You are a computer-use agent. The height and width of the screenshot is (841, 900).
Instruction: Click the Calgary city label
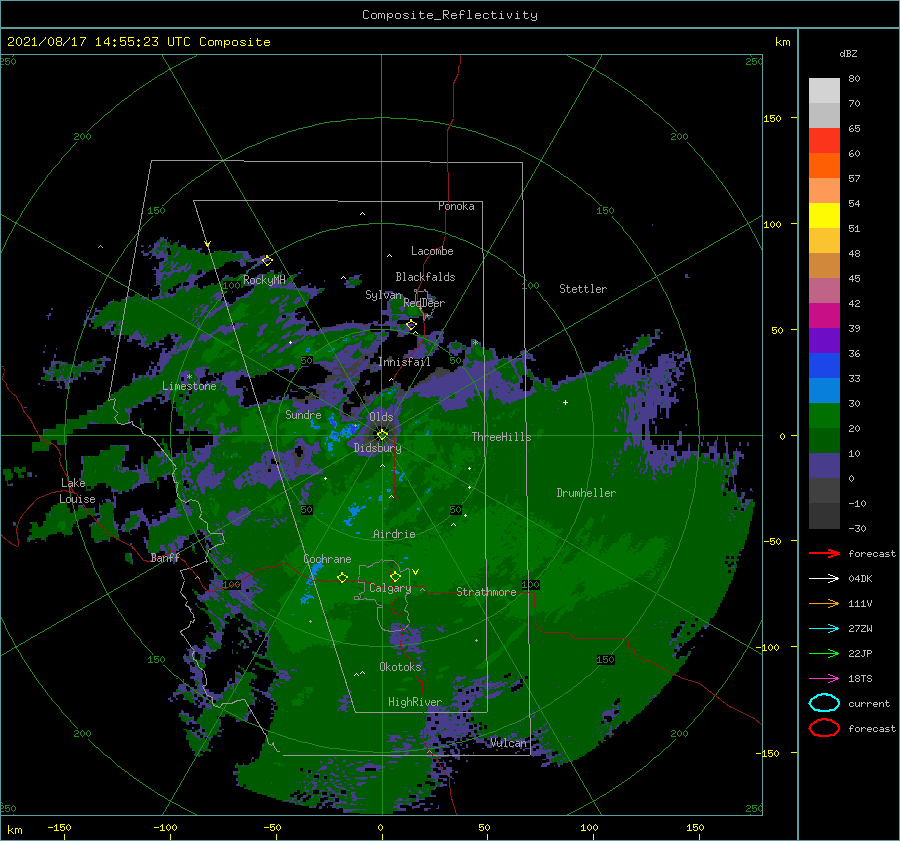tap(390, 588)
